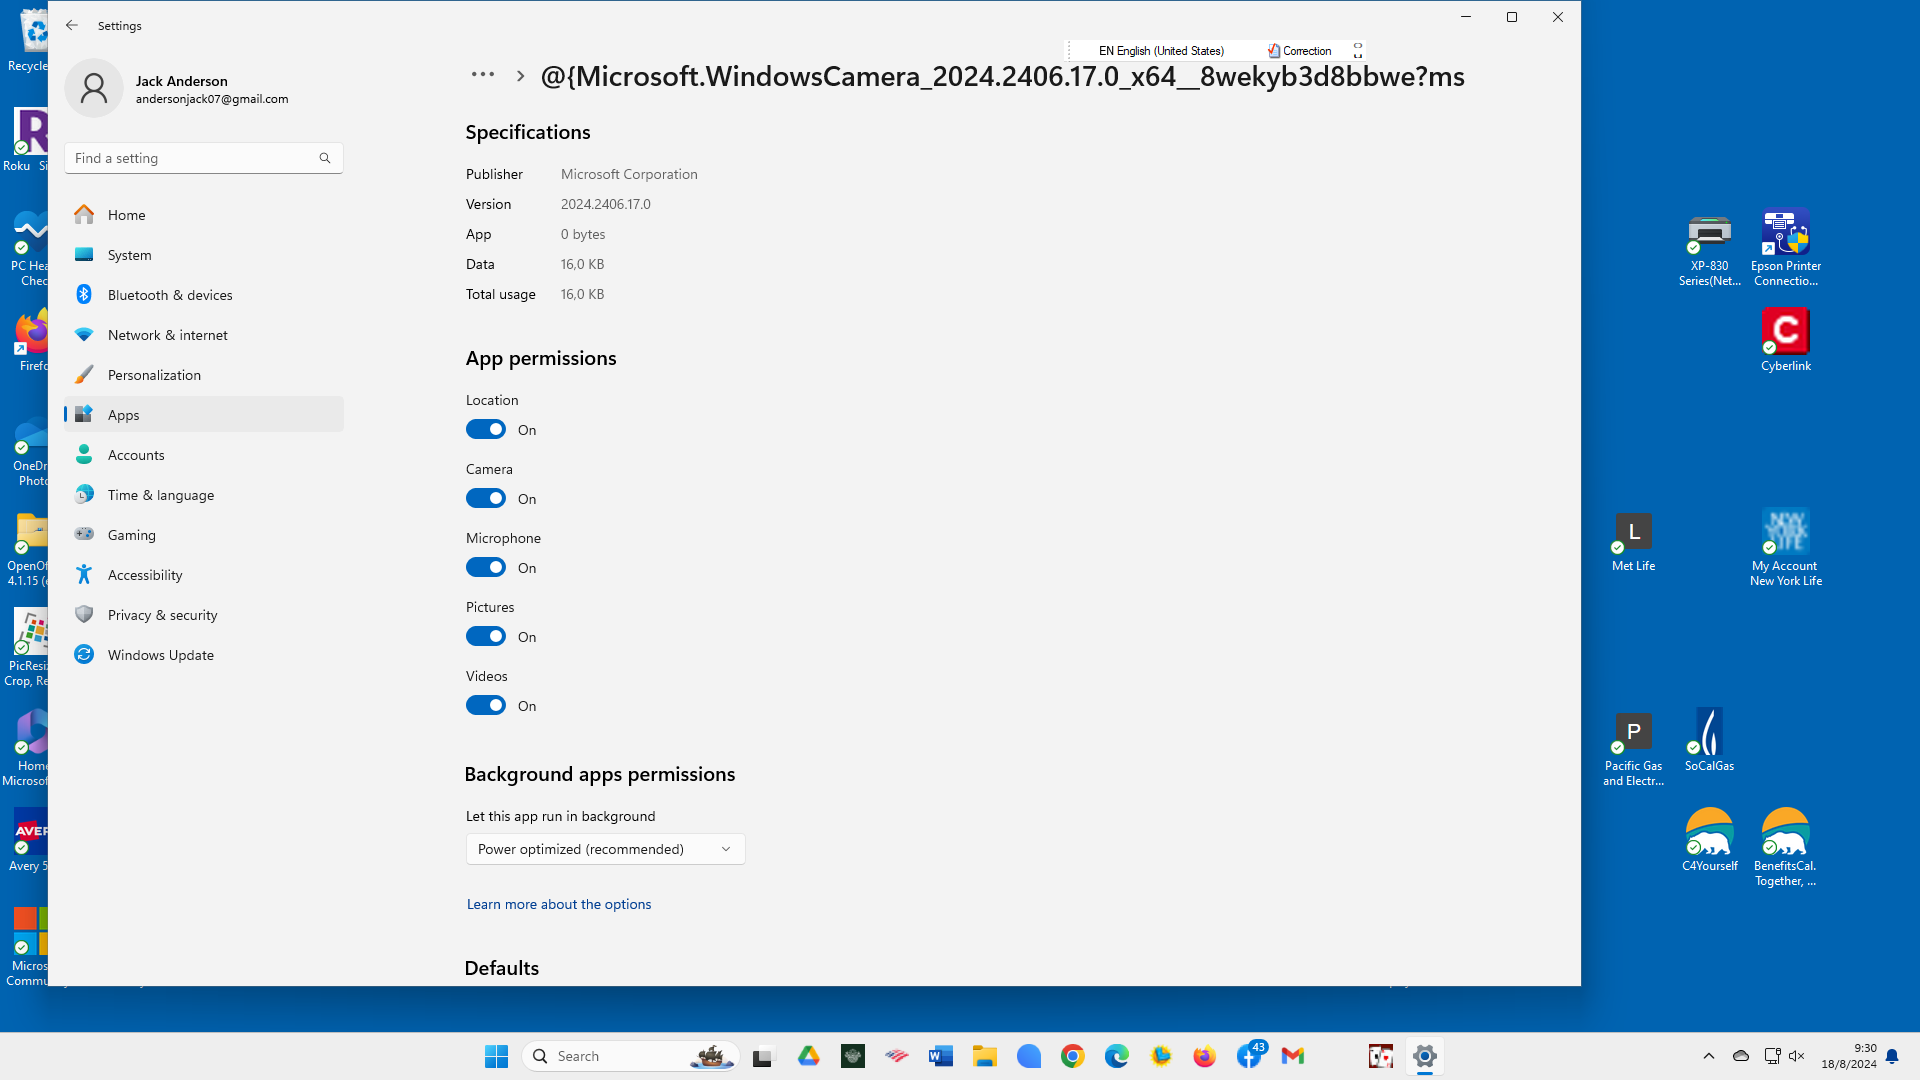Image resolution: width=1920 pixels, height=1080 pixels.
Task: Click the language bar options icon
Action: pyautogui.click(x=1358, y=51)
